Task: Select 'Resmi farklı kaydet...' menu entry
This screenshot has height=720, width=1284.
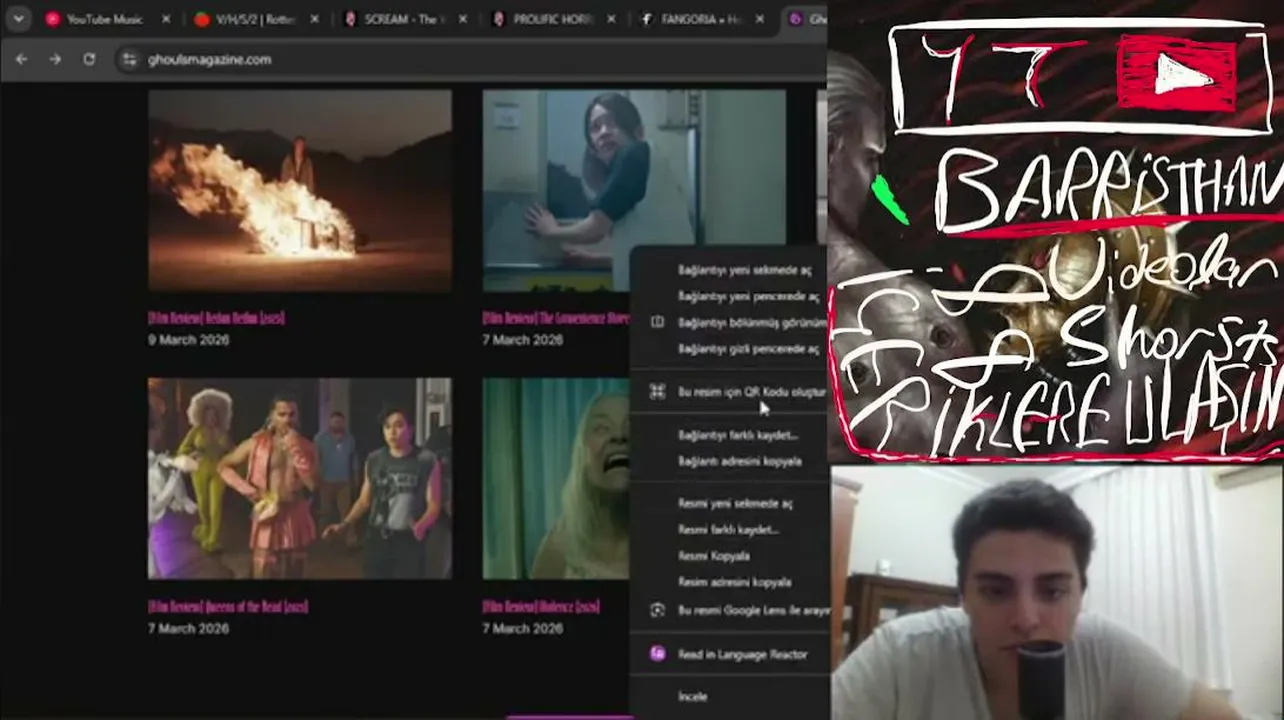Action: click(x=730, y=529)
